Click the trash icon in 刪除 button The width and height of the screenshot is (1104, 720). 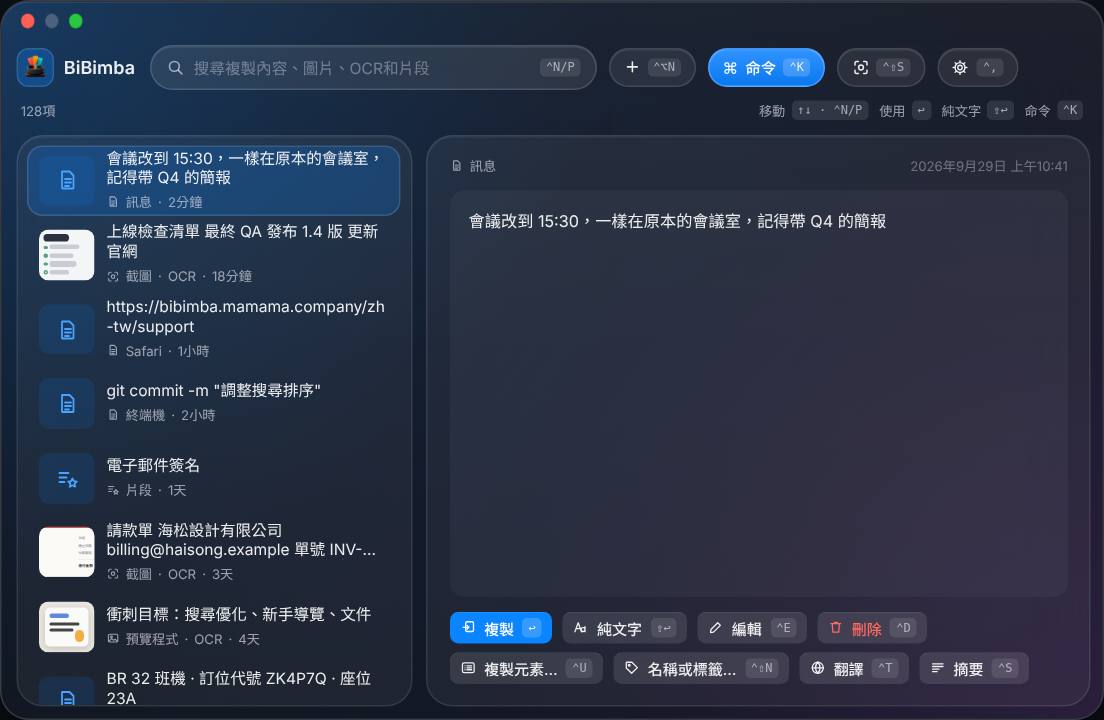836,627
